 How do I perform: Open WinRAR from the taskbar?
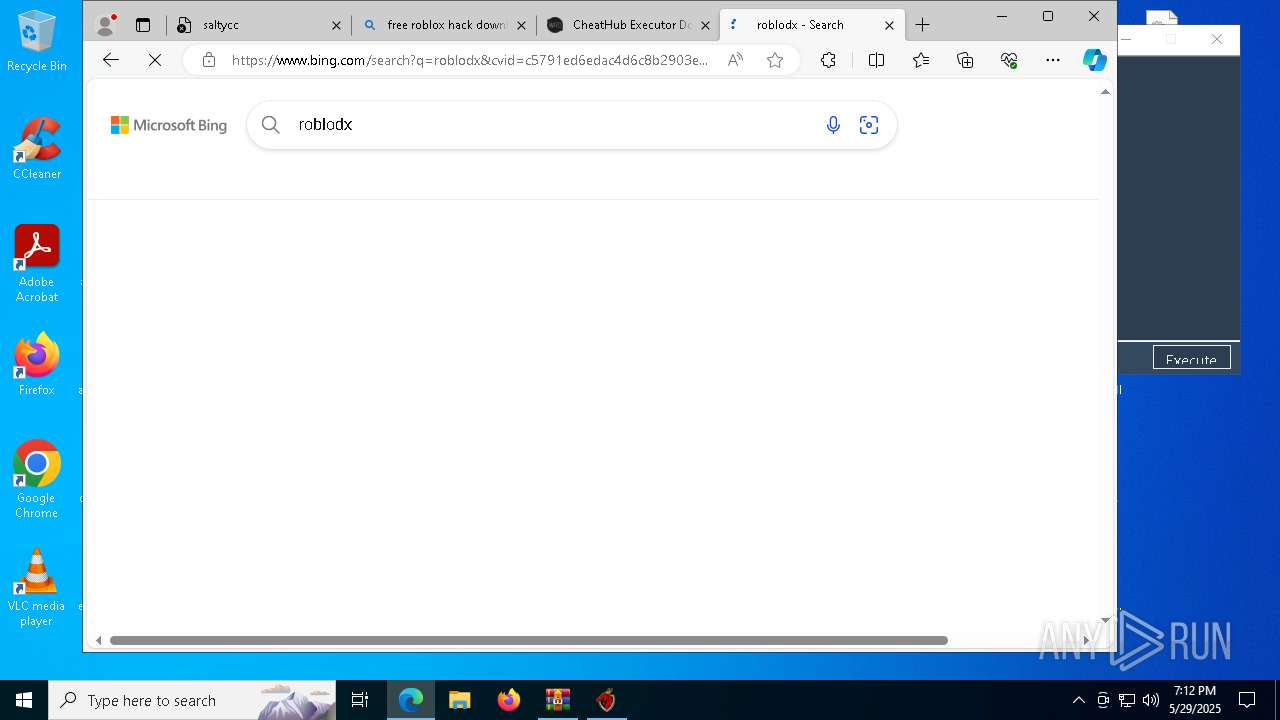(x=557, y=700)
